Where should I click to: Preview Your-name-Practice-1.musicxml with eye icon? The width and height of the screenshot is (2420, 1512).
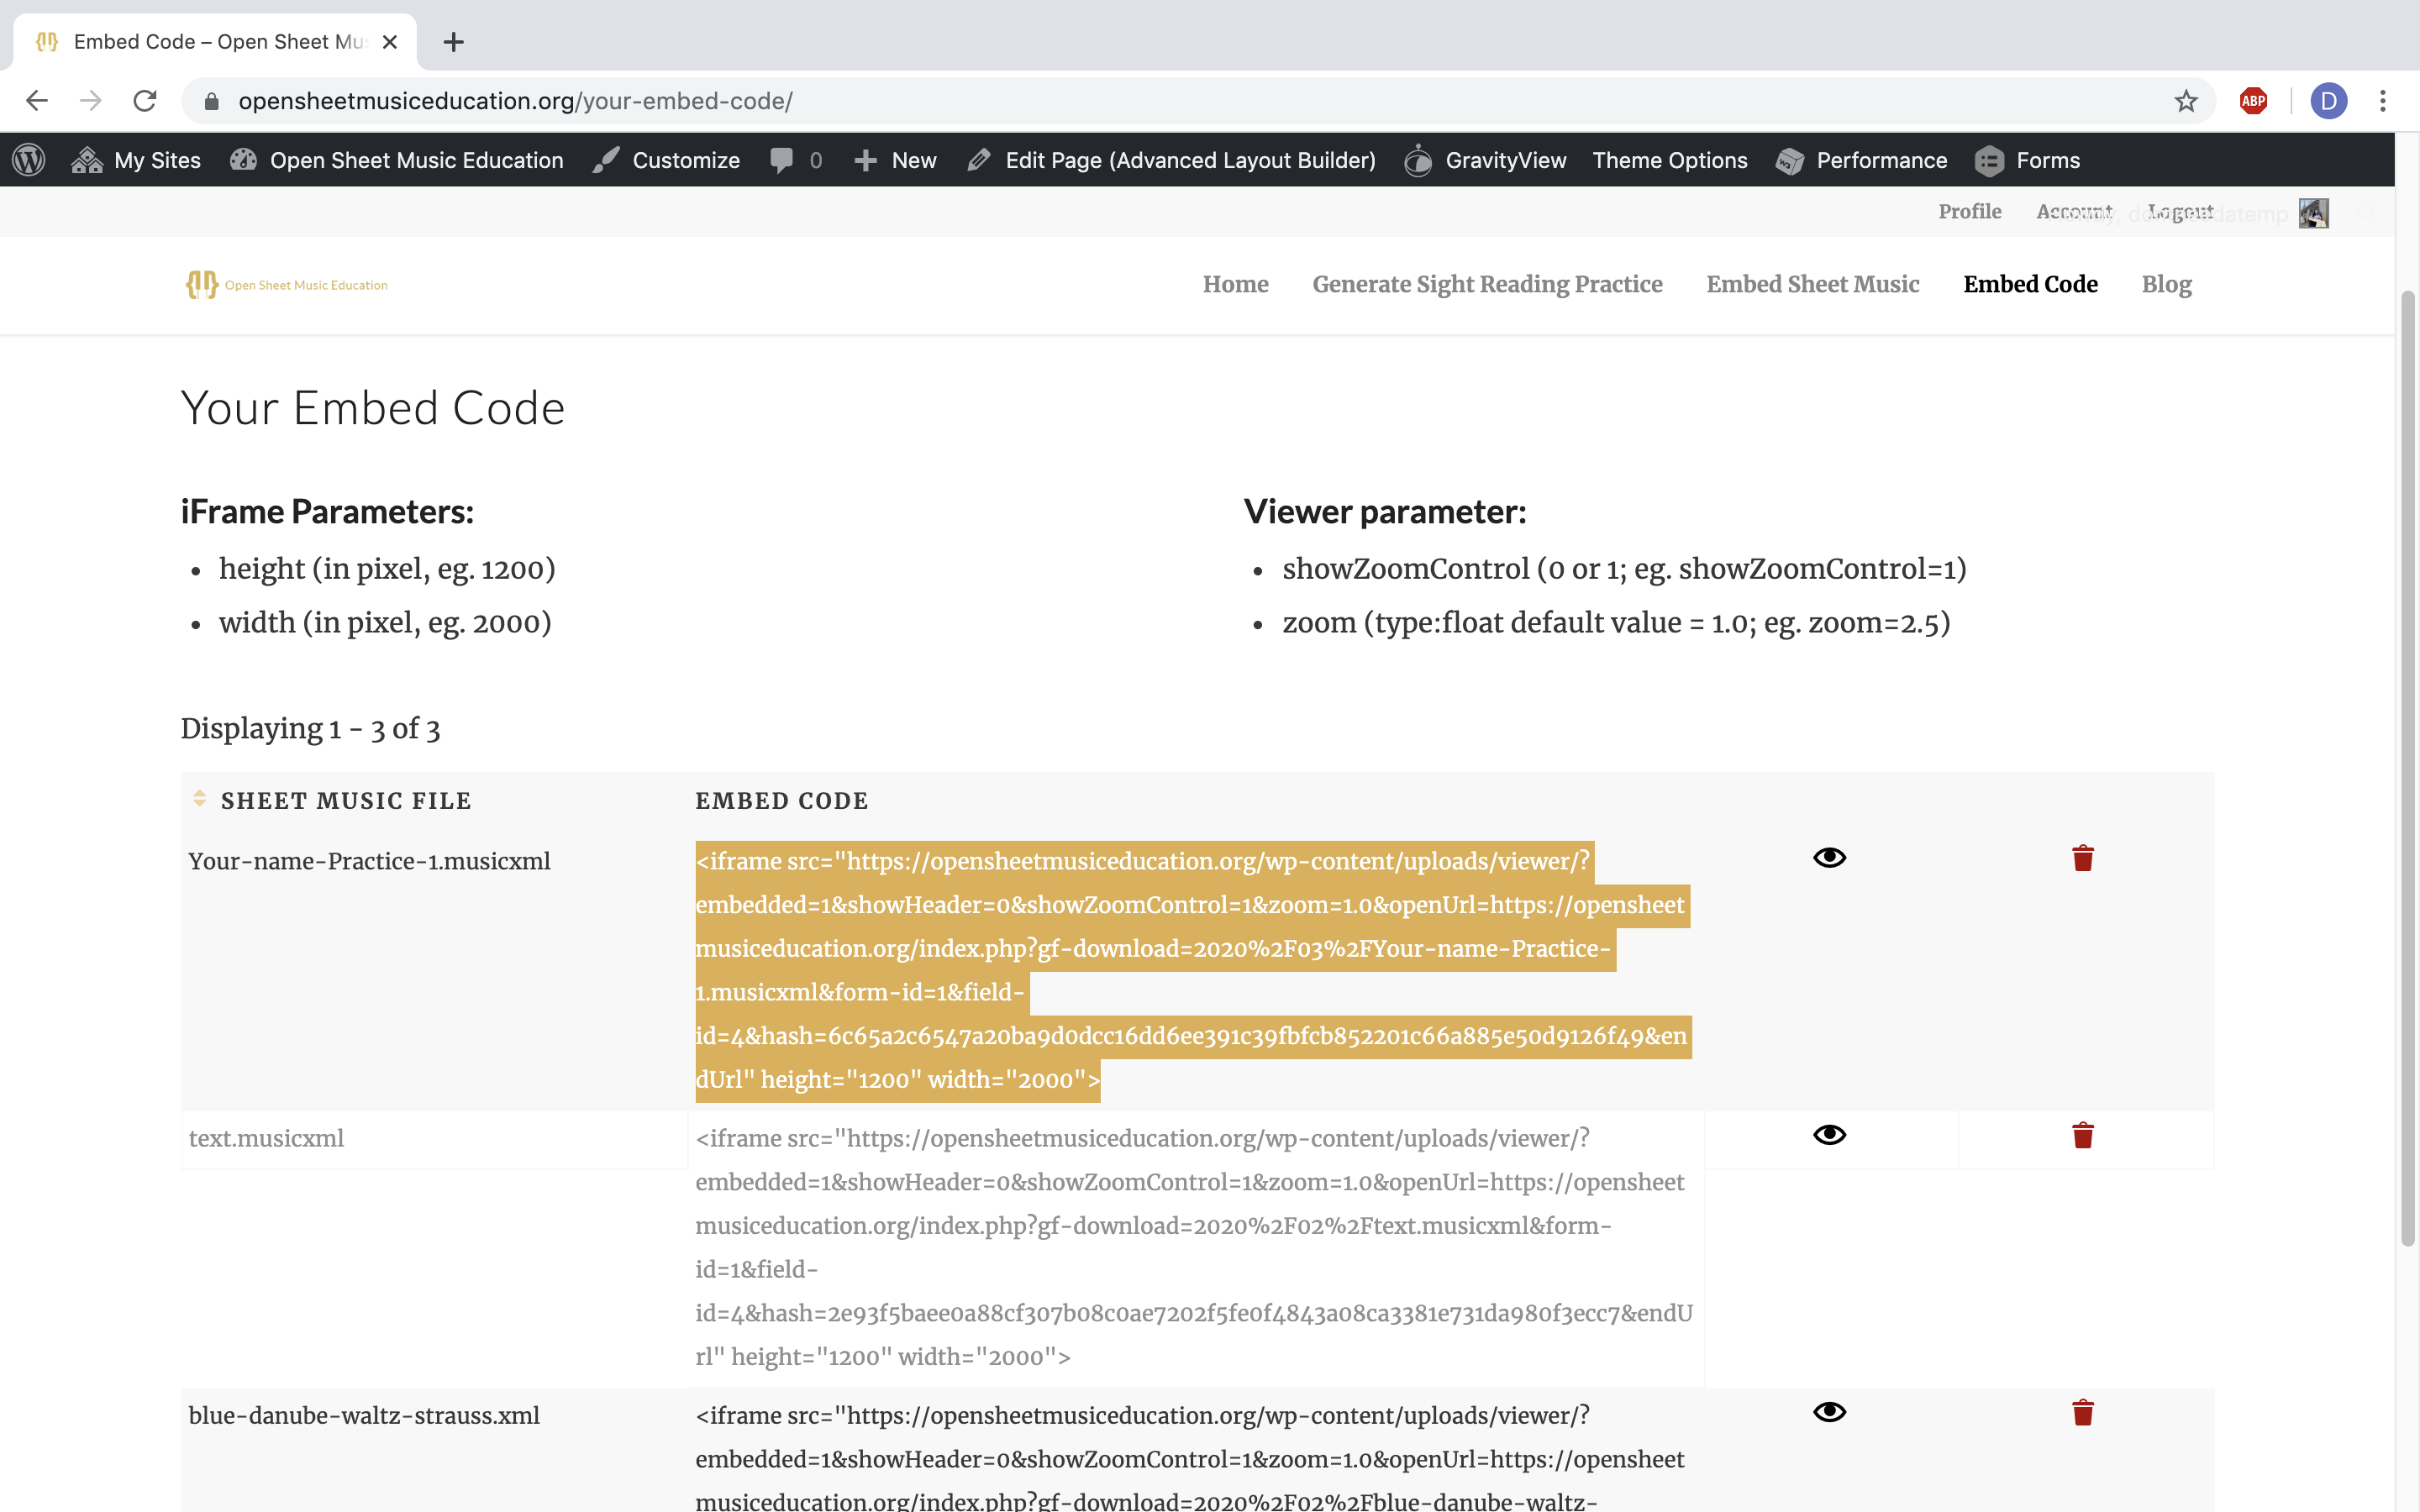pos(1829,858)
